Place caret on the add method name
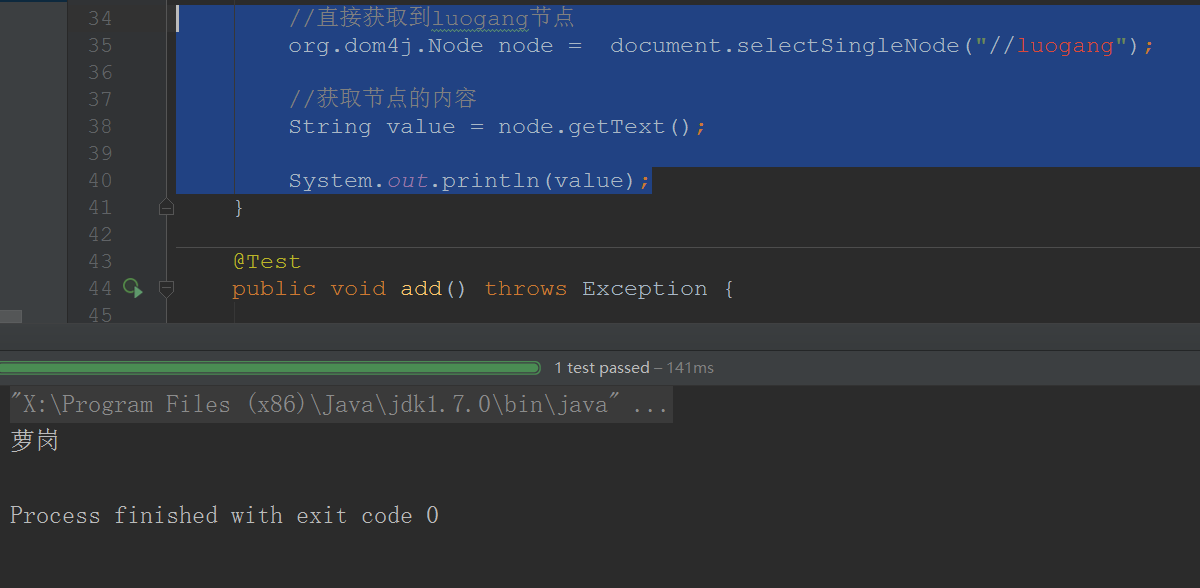This screenshot has width=1200, height=588. pos(421,288)
